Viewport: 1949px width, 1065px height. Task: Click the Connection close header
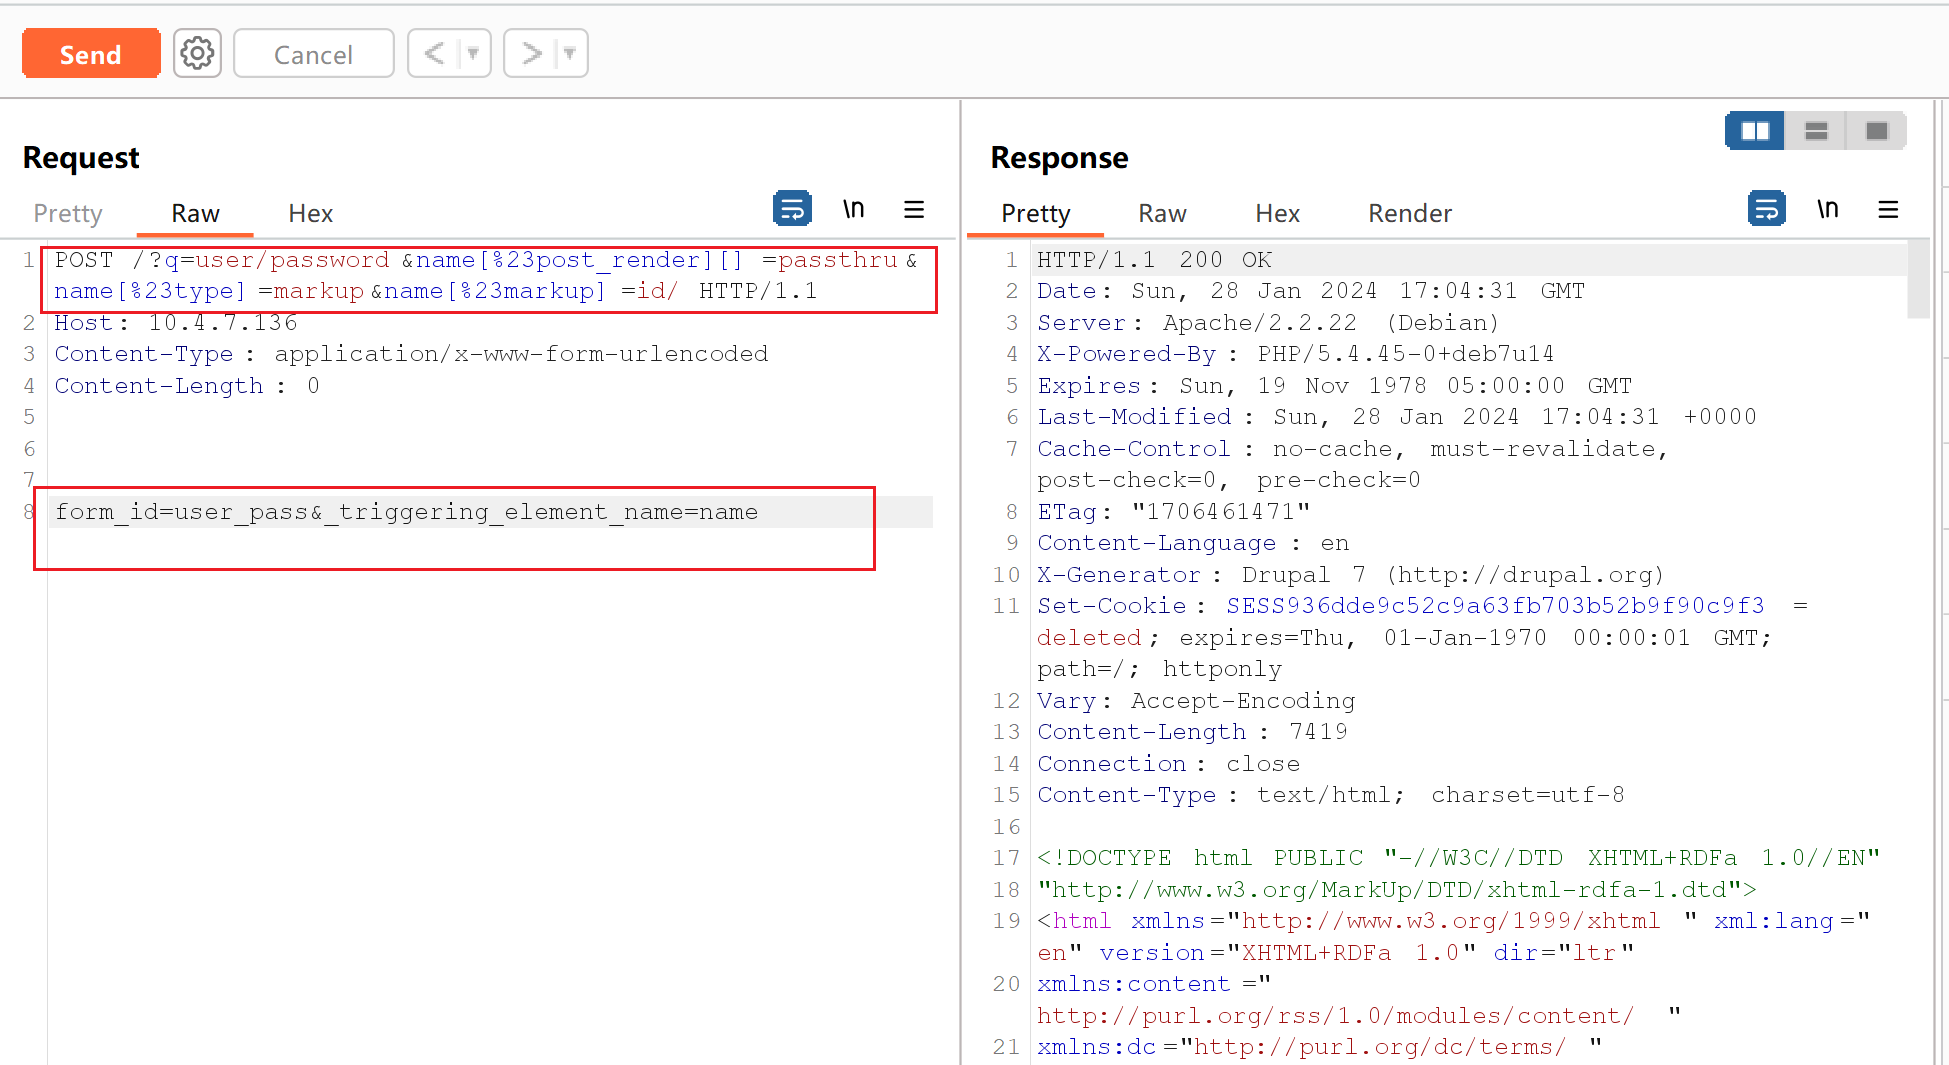tap(1168, 764)
